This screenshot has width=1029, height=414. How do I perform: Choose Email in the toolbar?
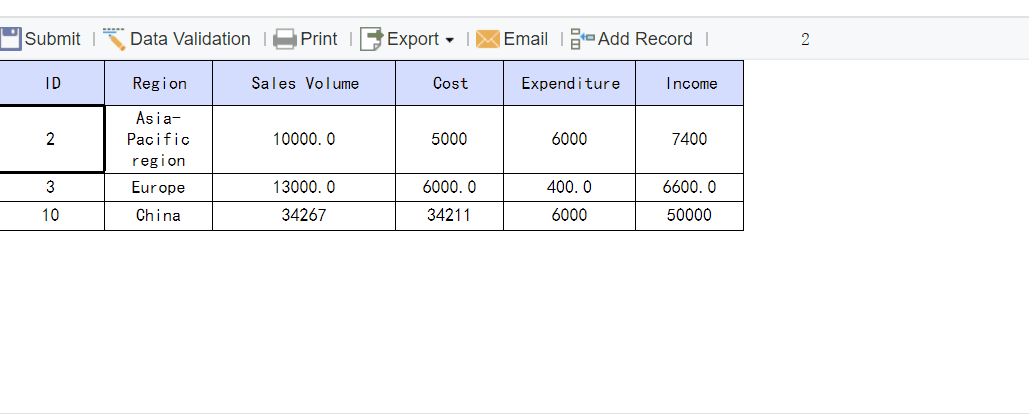pos(525,39)
